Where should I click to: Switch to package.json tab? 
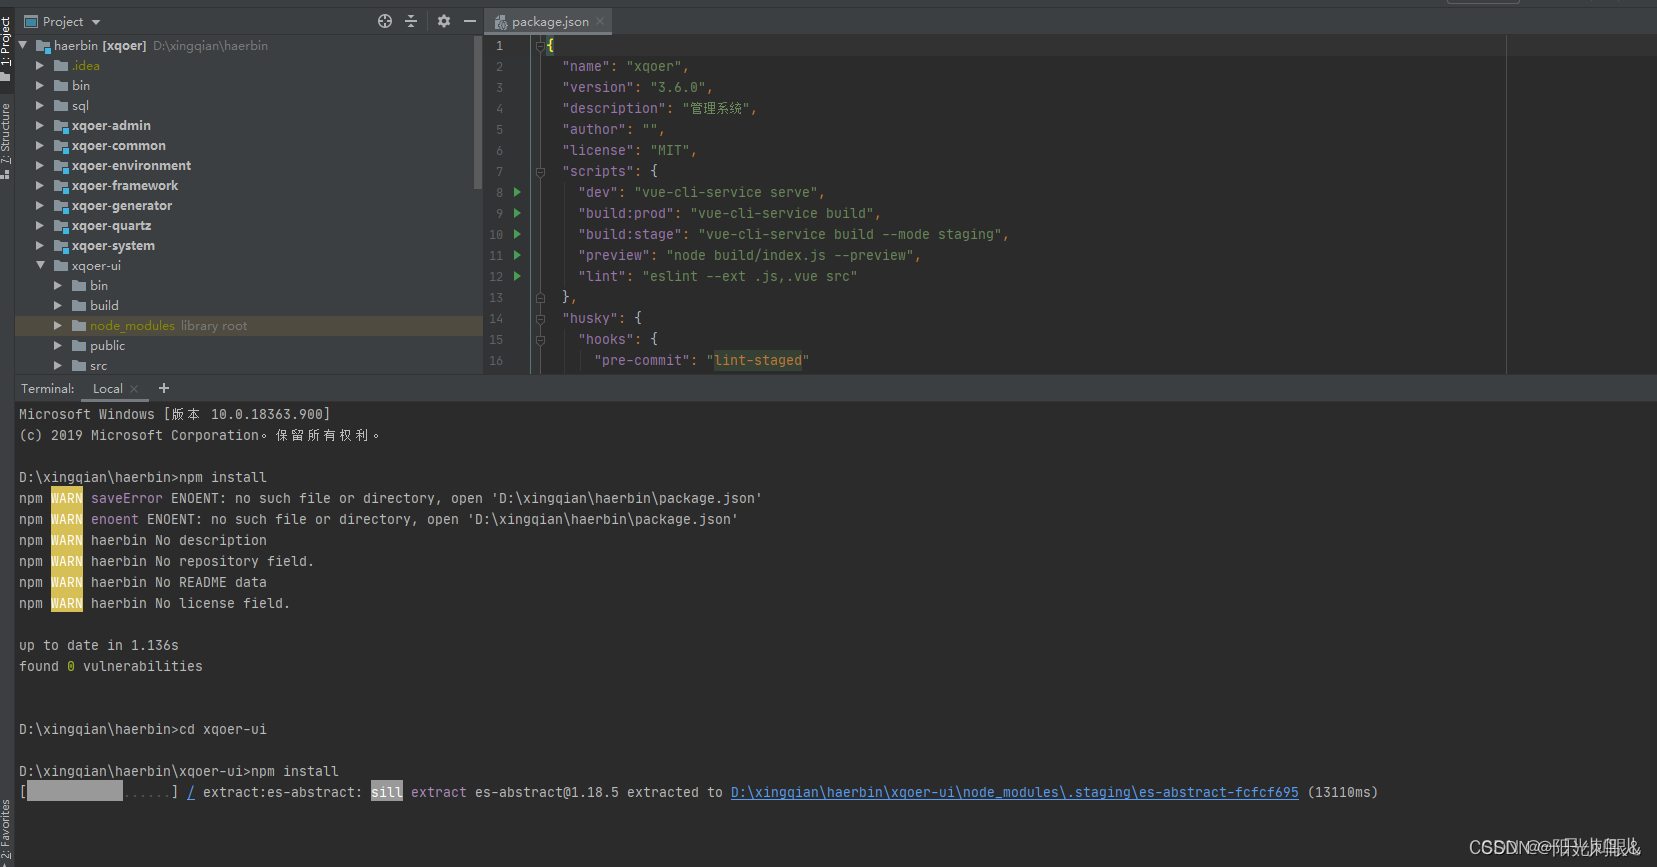(x=550, y=21)
